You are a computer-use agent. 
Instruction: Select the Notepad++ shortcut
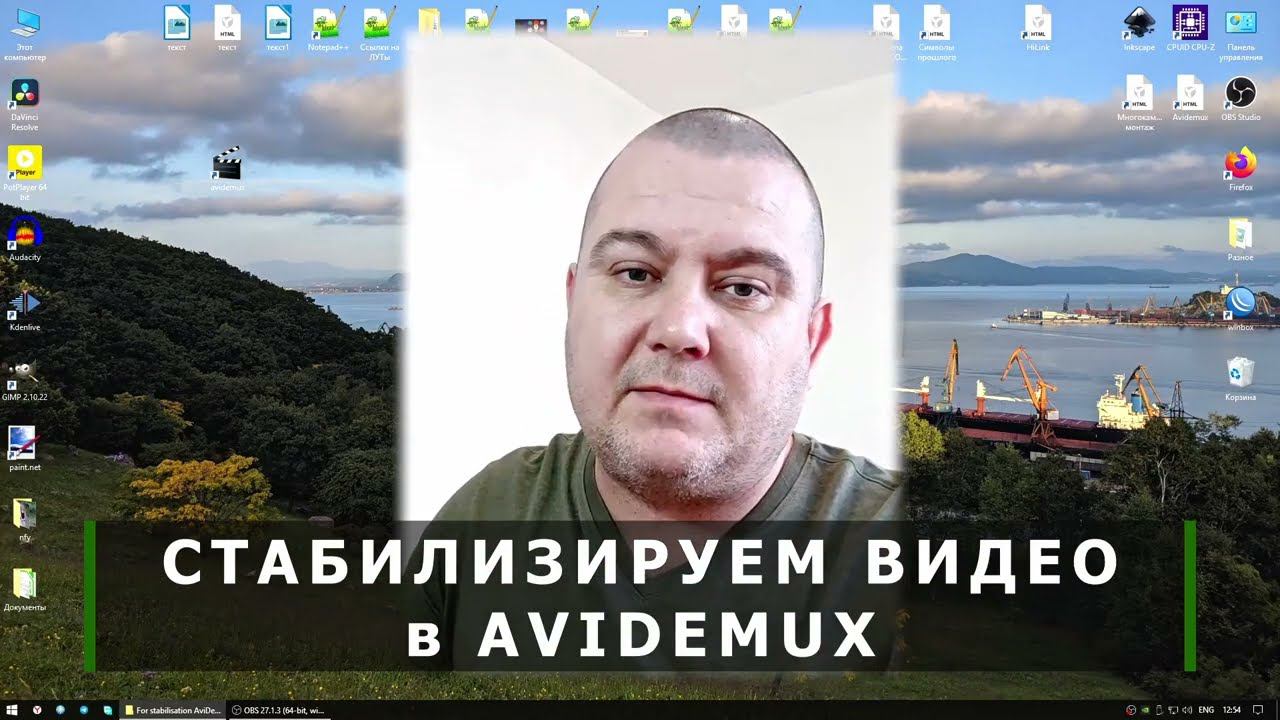tap(328, 28)
